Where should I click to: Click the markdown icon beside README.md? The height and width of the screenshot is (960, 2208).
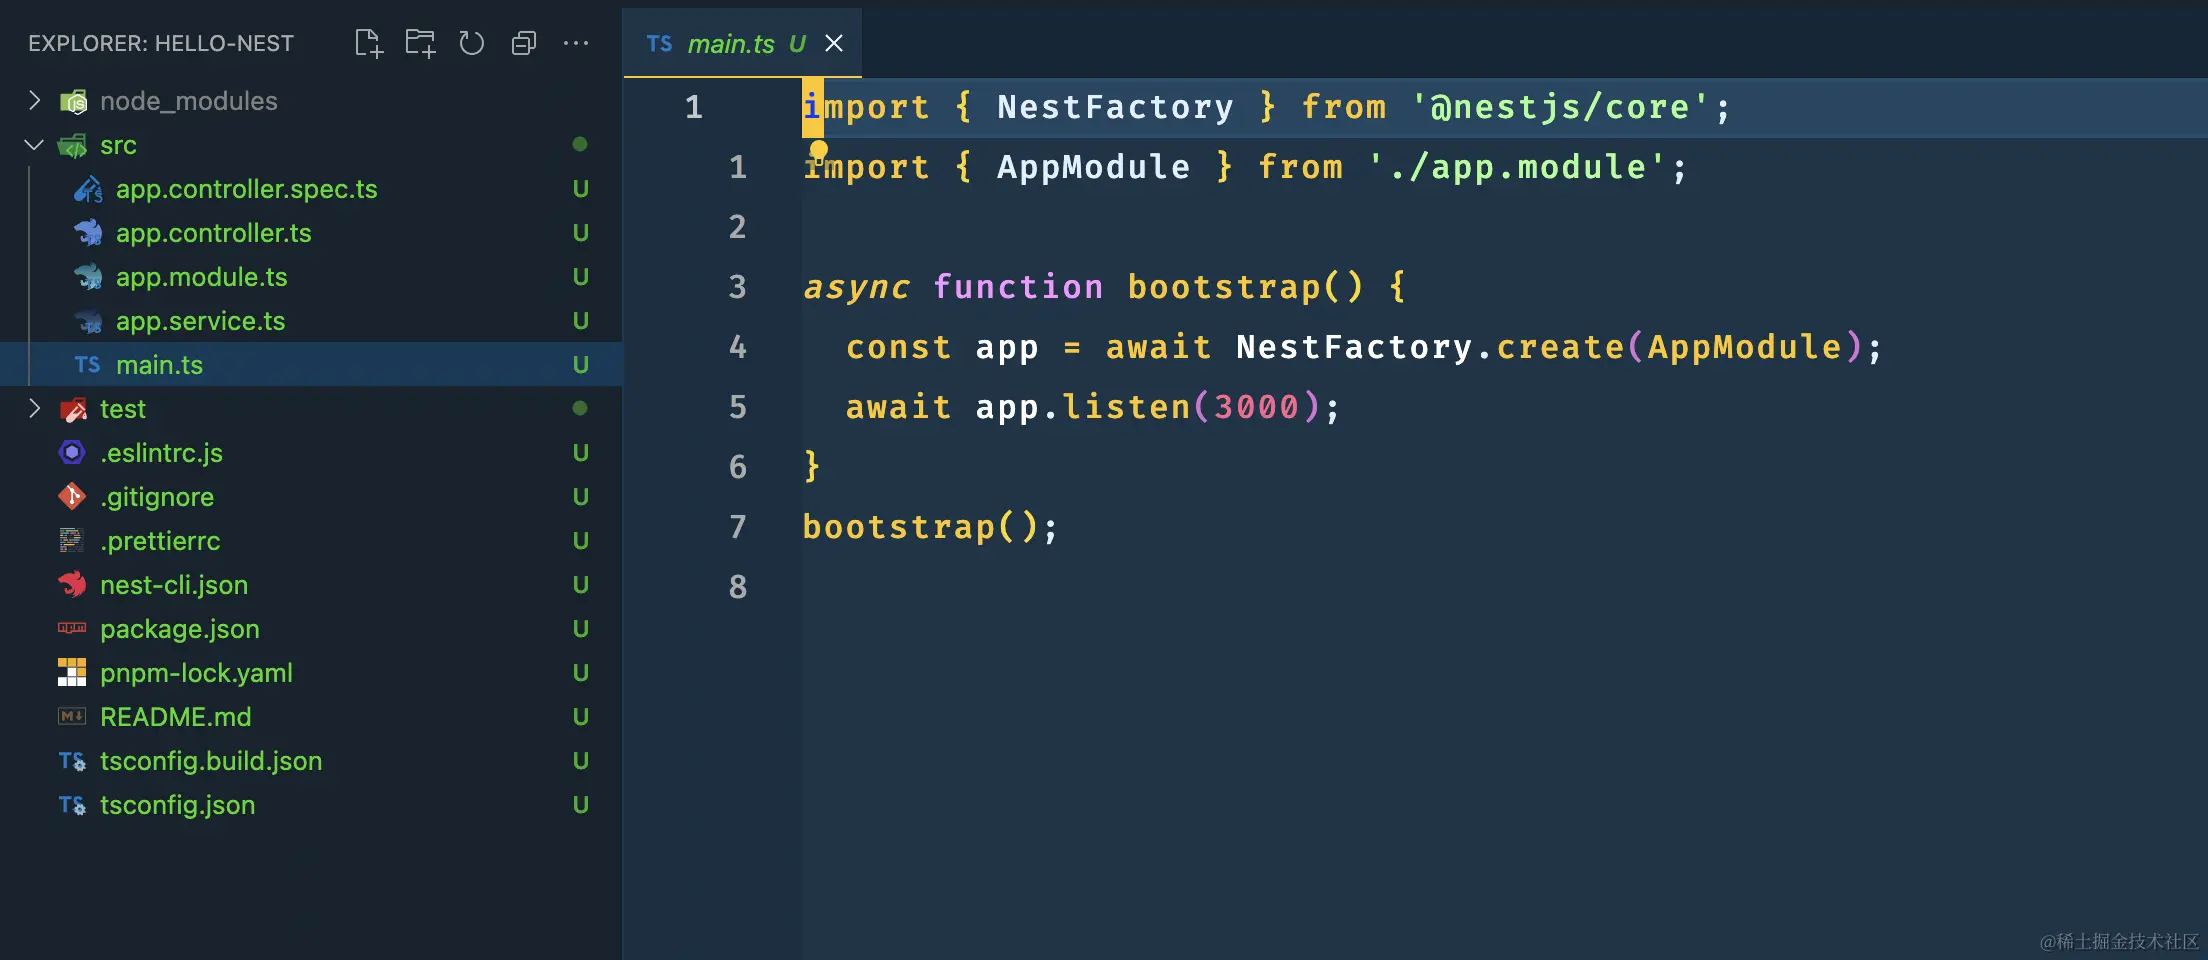72,716
